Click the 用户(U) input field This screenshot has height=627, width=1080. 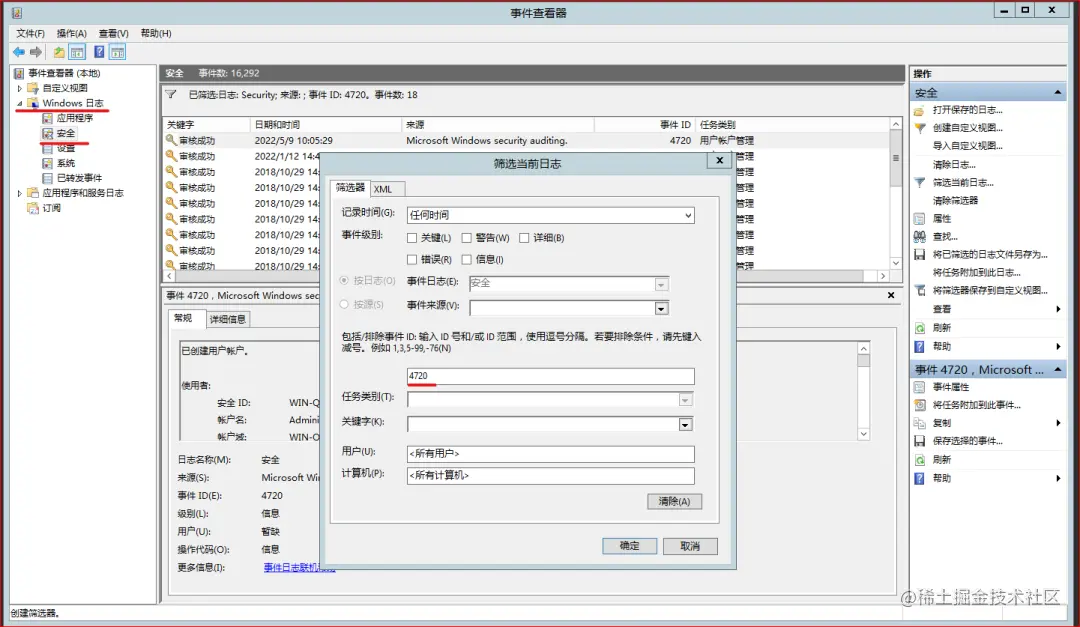click(x=550, y=453)
